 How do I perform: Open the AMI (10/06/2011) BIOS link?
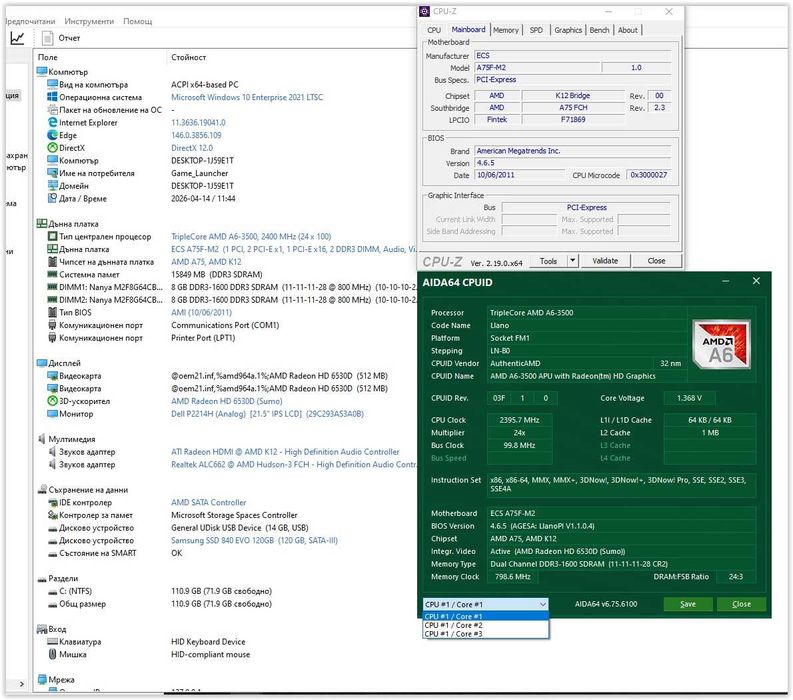[x=201, y=312]
